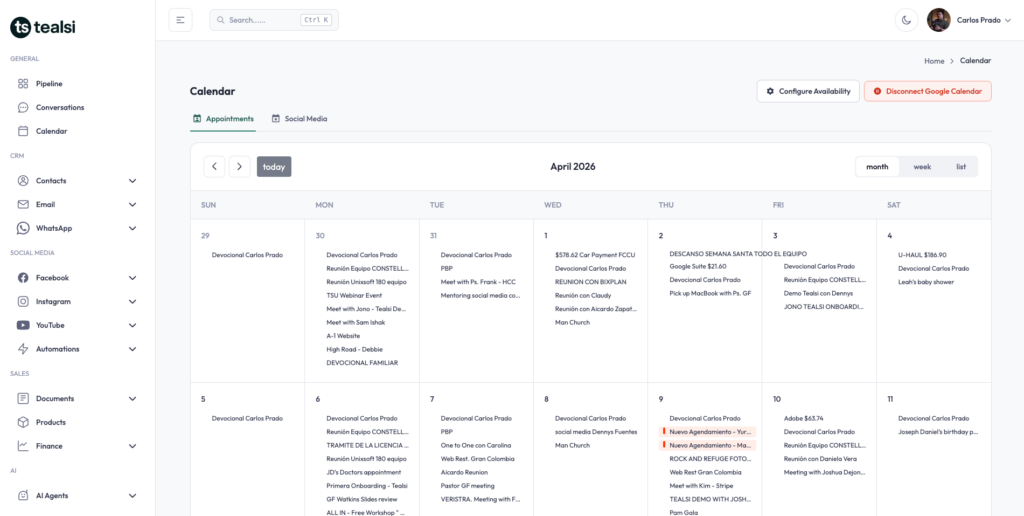Open Conversations chat icon in sidebar
The height and width of the screenshot is (516, 1024).
pyautogui.click(x=24, y=107)
